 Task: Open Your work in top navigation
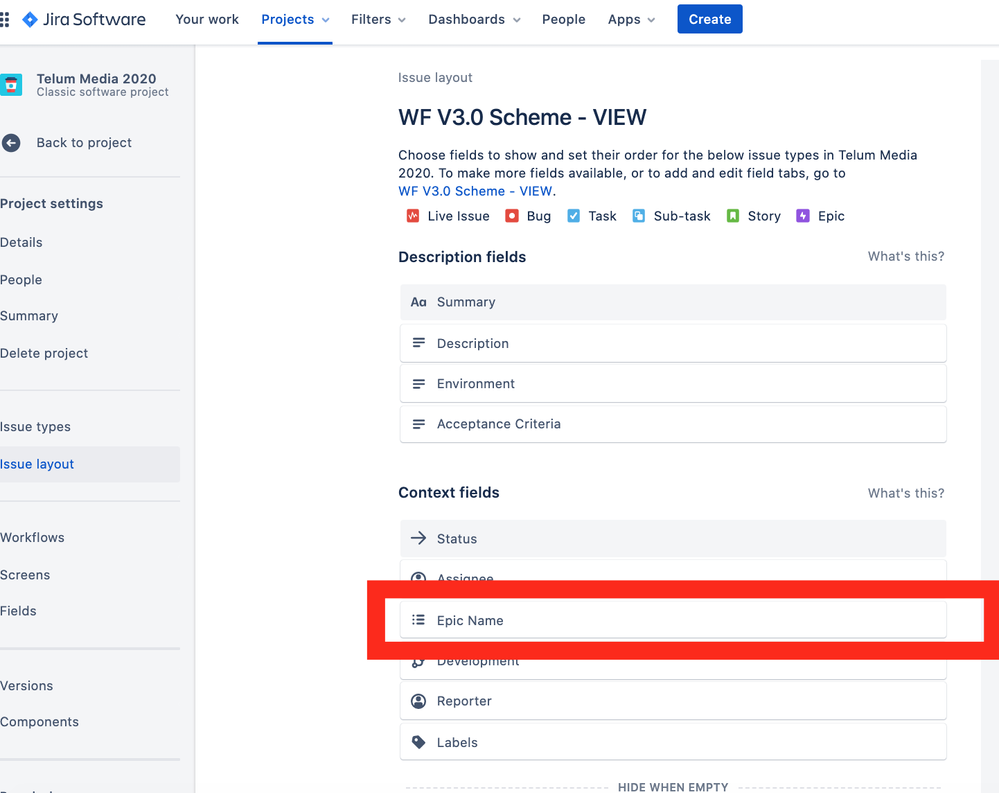click(207, 20)
